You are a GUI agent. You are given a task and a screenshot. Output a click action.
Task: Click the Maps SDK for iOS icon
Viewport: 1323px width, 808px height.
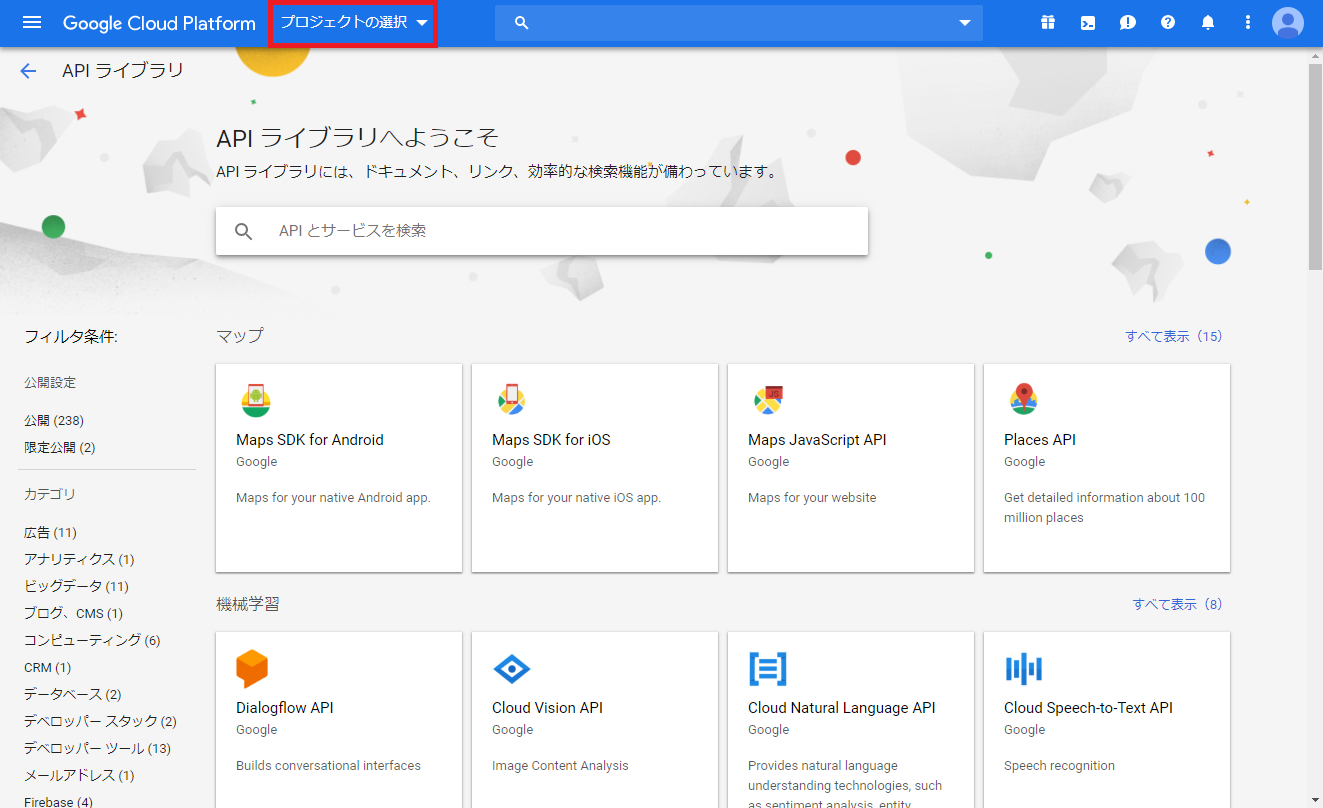click(x=512, y=400)
